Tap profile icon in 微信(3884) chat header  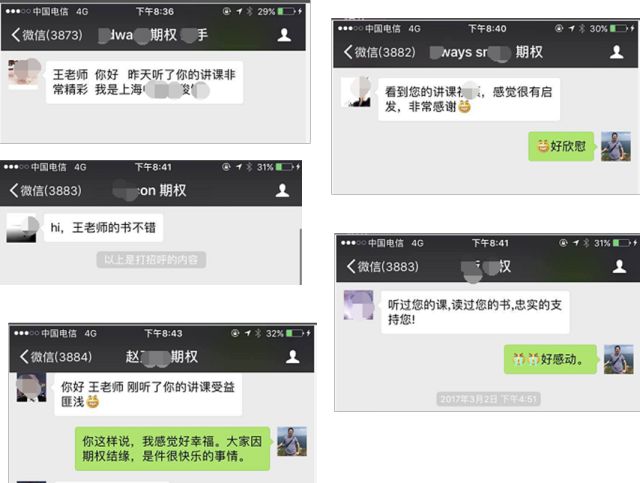[x=292, y=356]
